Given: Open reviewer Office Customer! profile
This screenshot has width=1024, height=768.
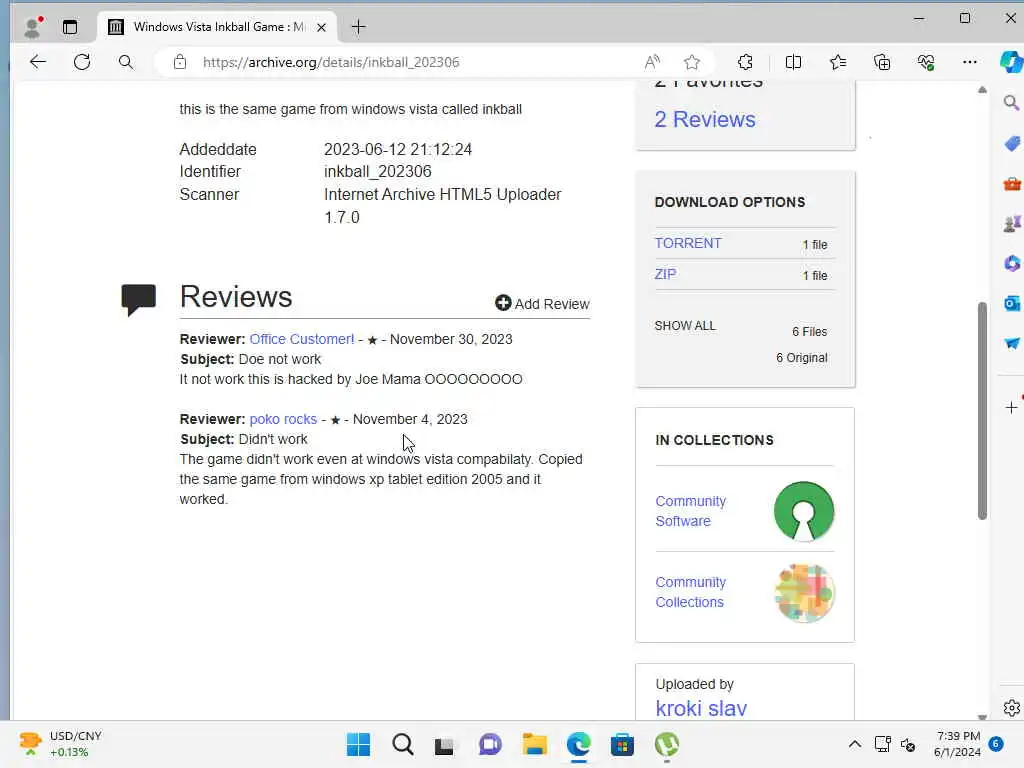Looking at the screenshot, I should pyautogui.click(x=302, y=339).
